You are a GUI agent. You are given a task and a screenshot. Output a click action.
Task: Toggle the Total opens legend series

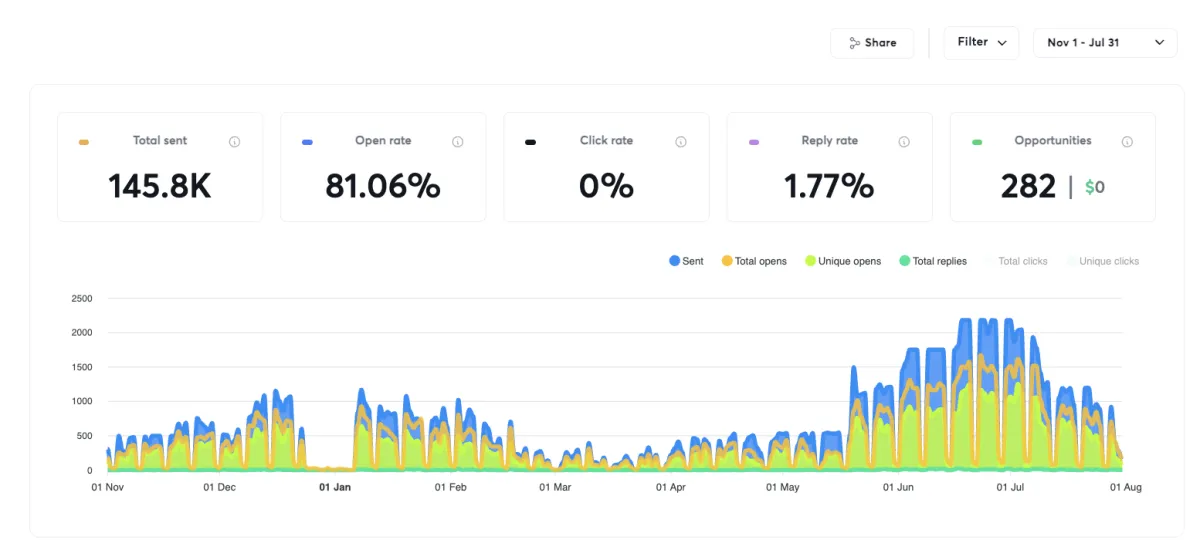[754, 261]
